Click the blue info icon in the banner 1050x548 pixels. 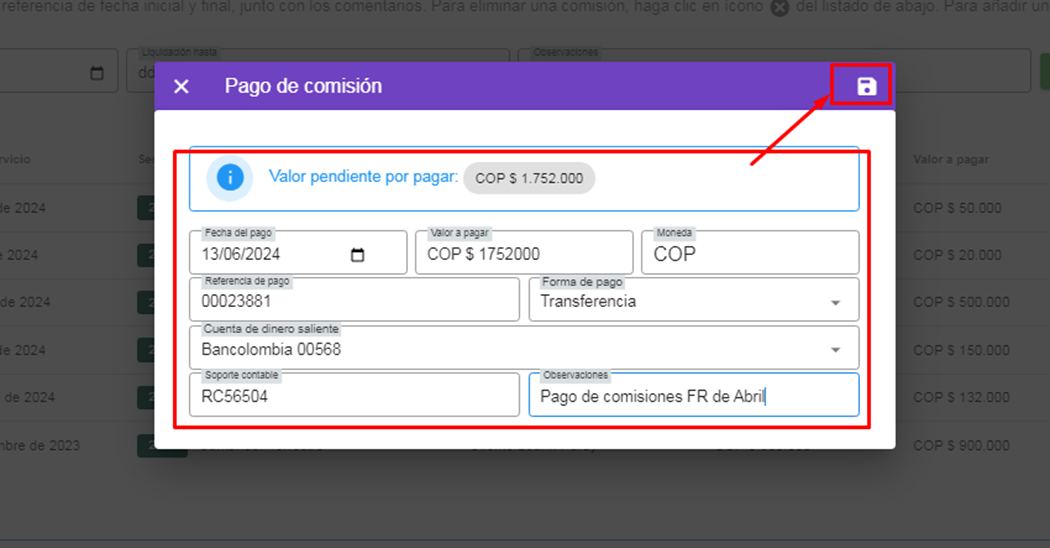[x=230, y=178]
